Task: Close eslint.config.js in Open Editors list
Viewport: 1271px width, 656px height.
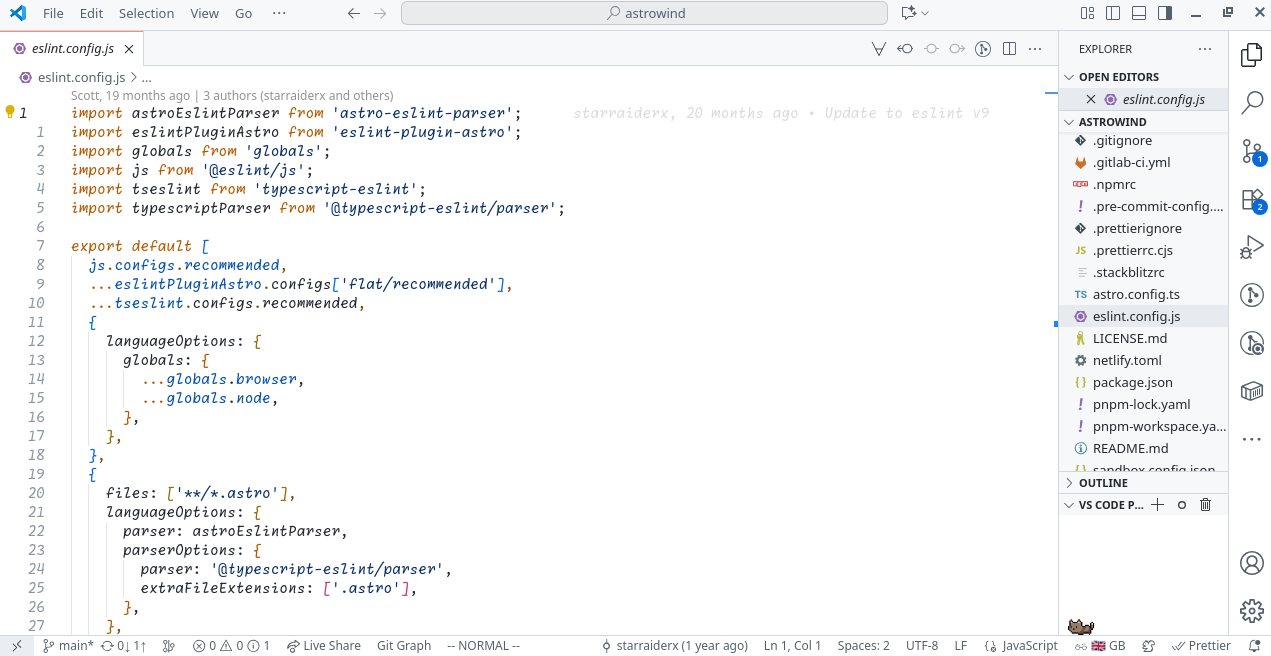Action: point(1091,99)
